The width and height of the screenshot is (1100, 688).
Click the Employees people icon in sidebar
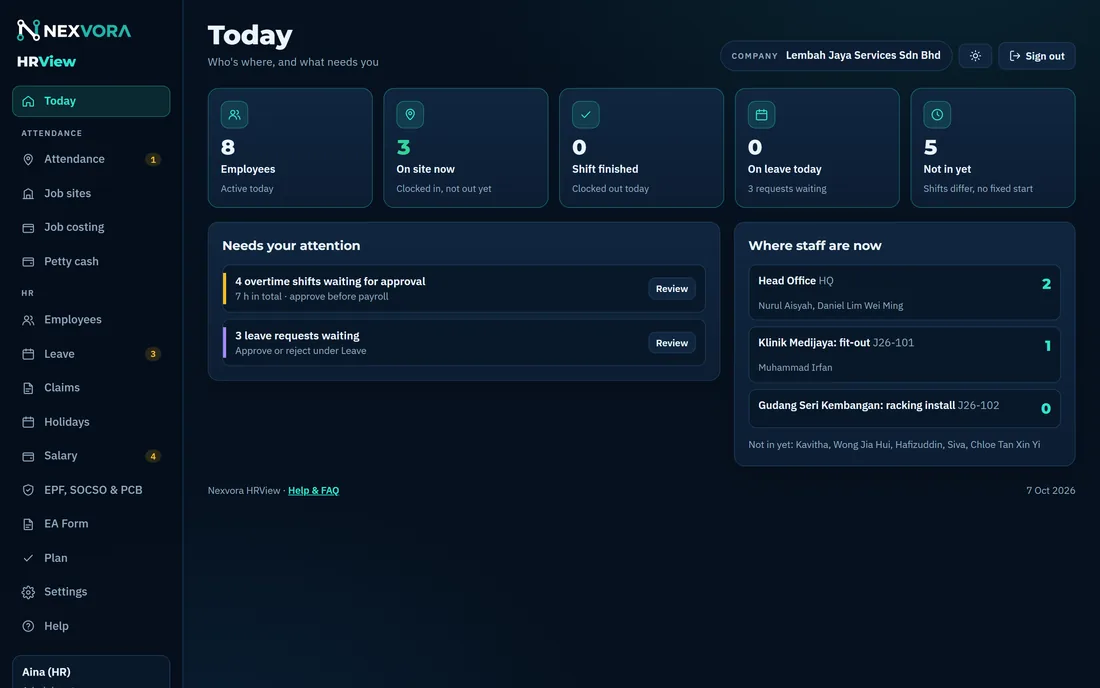click(28, 320)
